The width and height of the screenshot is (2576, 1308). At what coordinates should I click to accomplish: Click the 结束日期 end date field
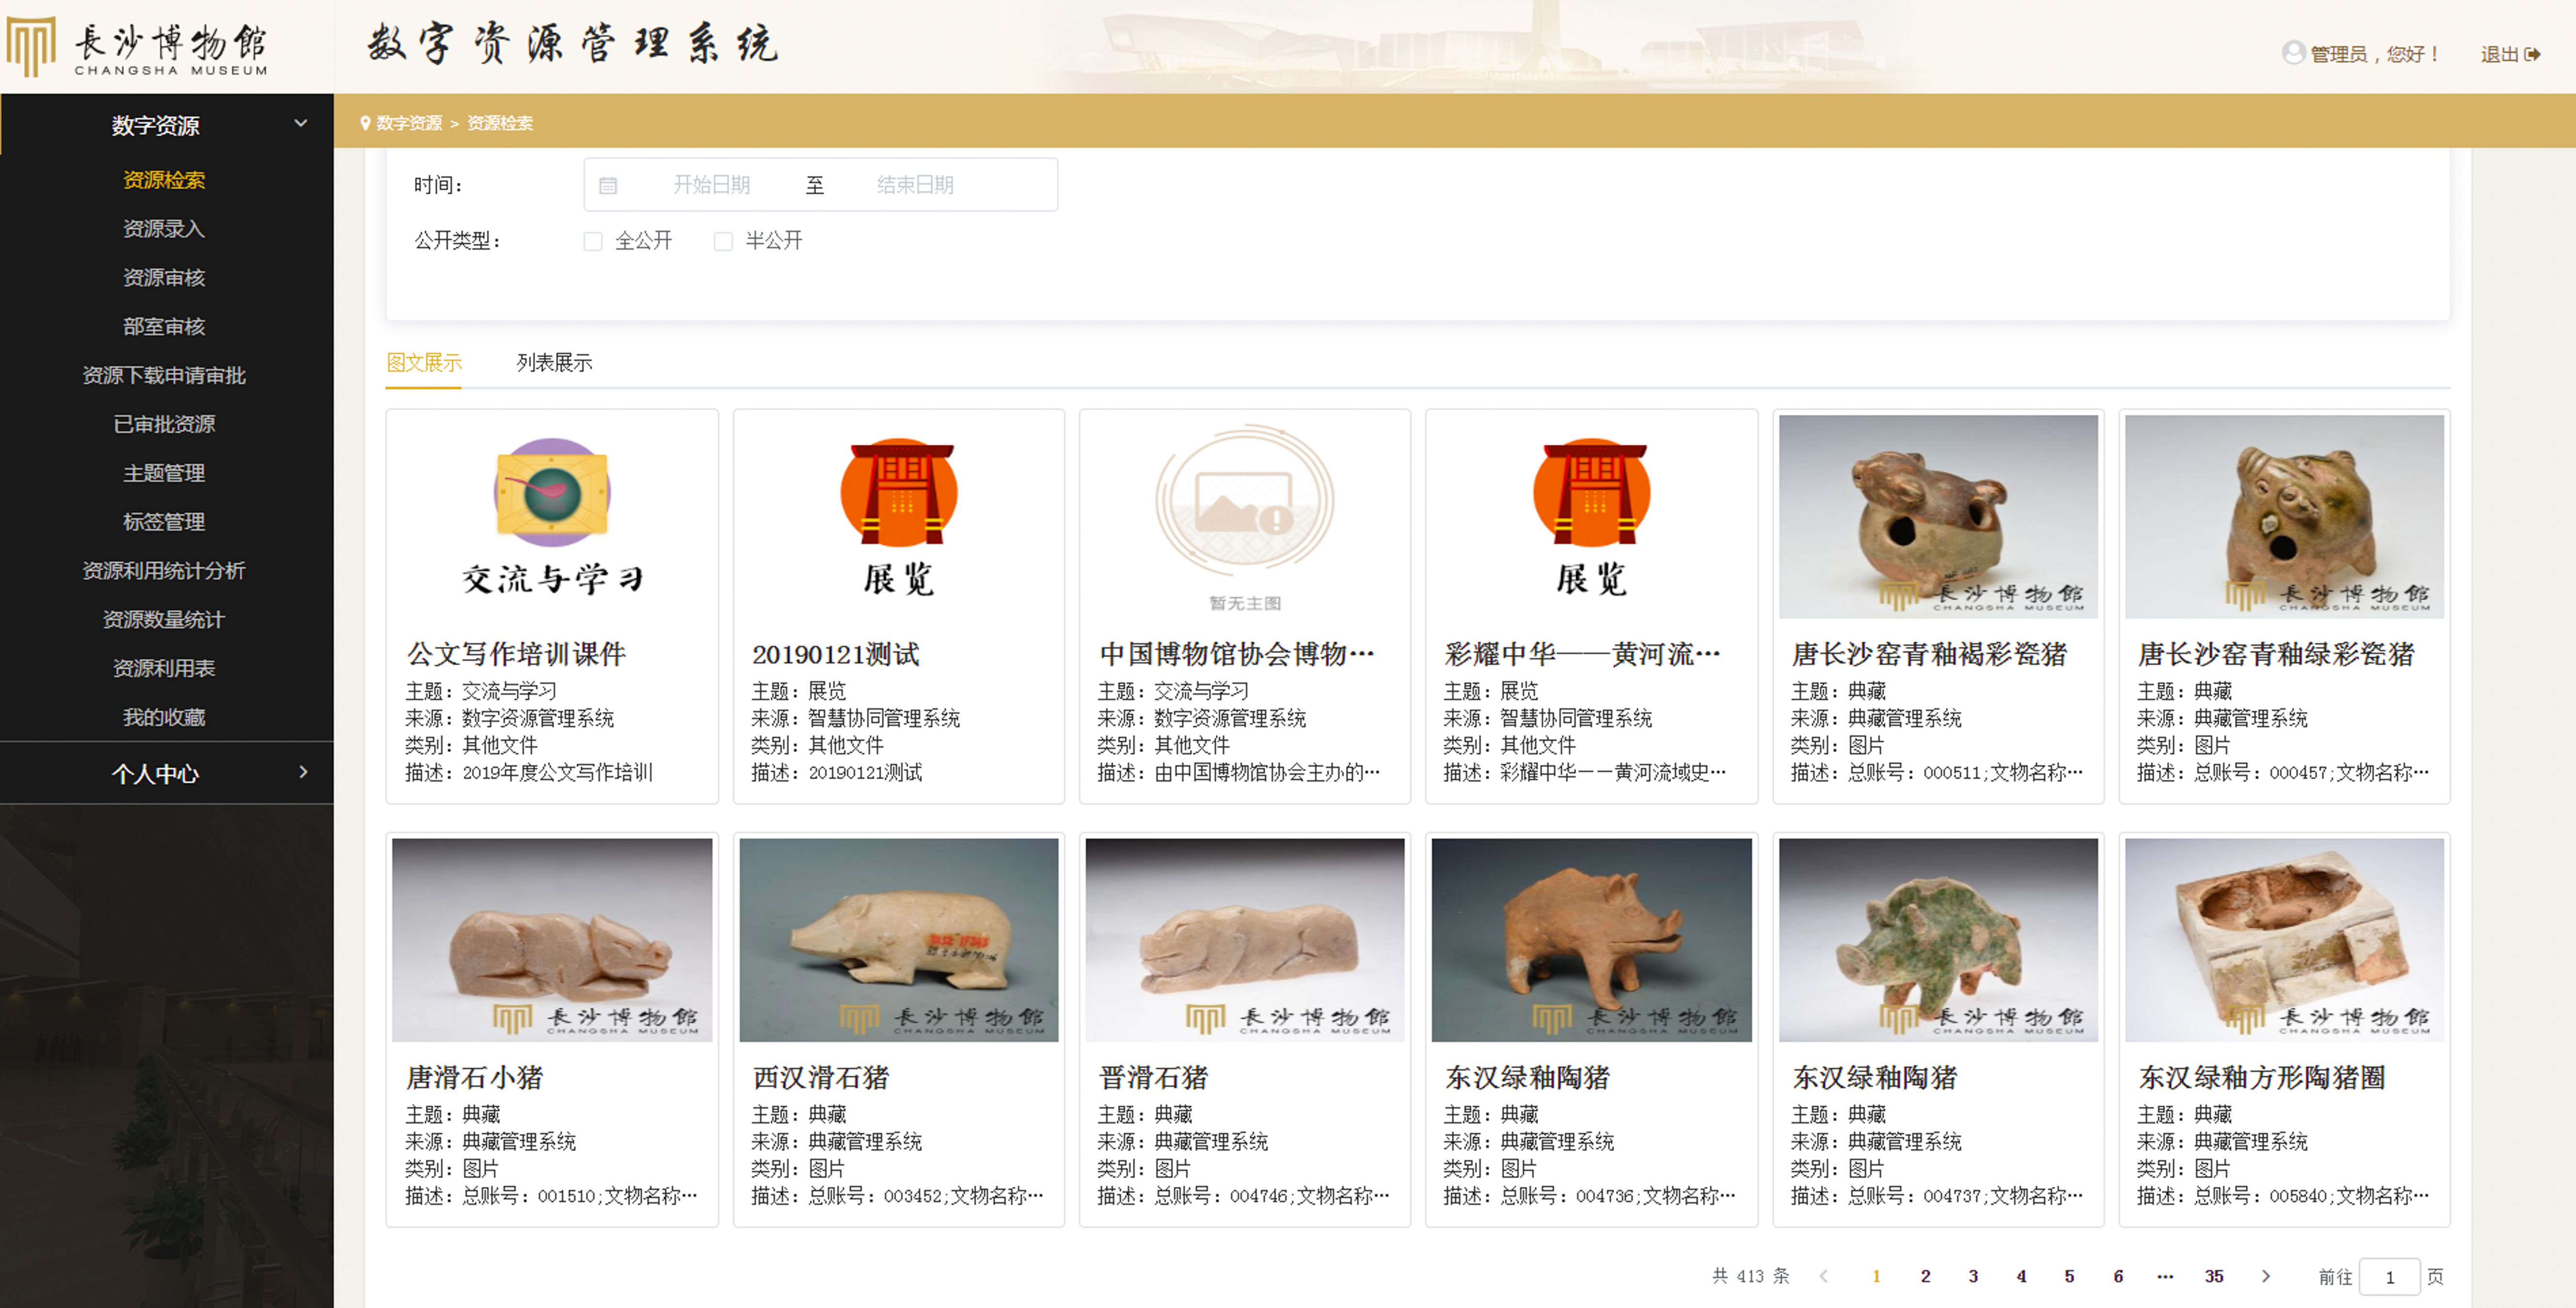point(915,185)
